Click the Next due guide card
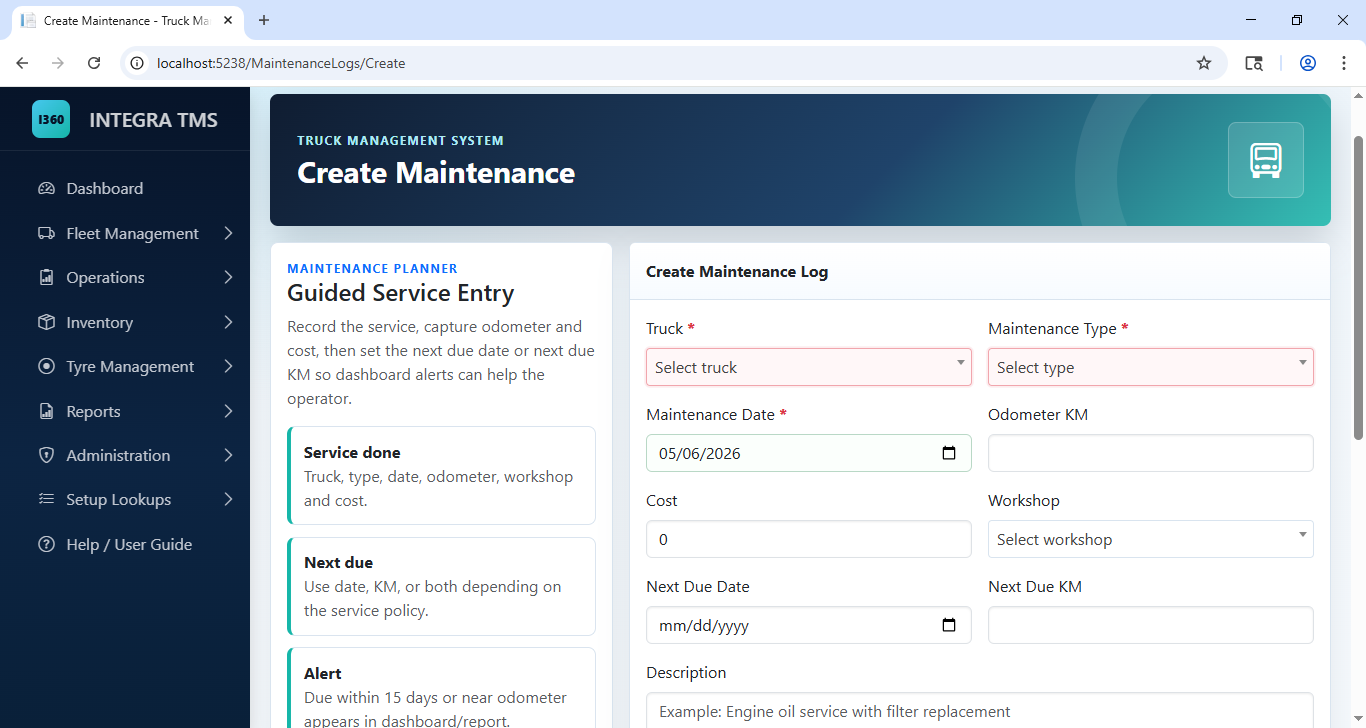This screenshot has width=1366, height=728. (x=441, y=586)
